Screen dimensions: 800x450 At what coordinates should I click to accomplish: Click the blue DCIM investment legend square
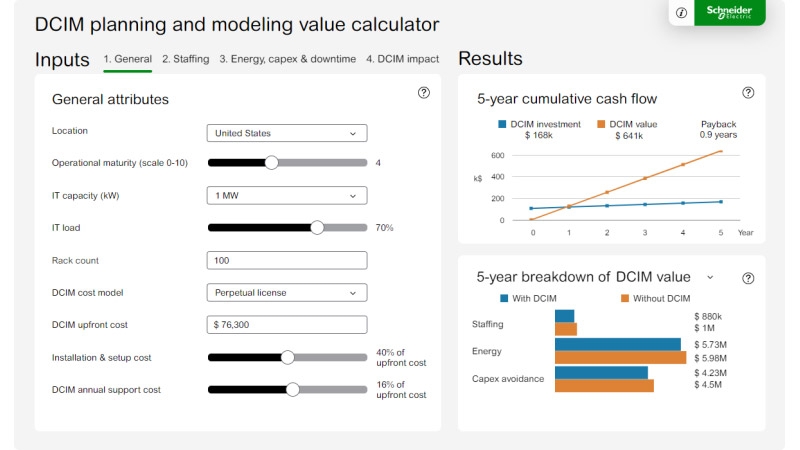[502, 125]
